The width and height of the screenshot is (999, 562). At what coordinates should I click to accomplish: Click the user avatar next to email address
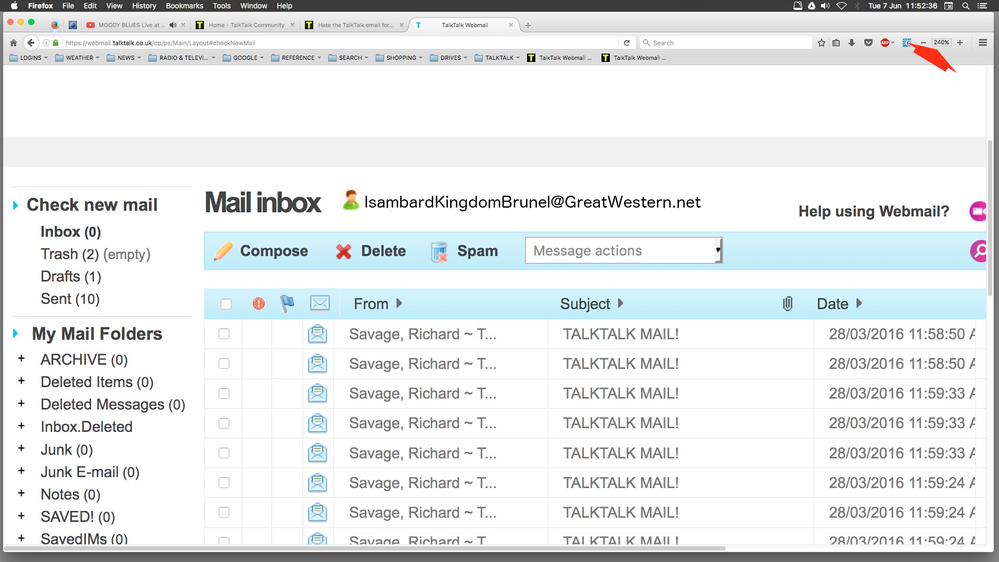click(350, 201)
